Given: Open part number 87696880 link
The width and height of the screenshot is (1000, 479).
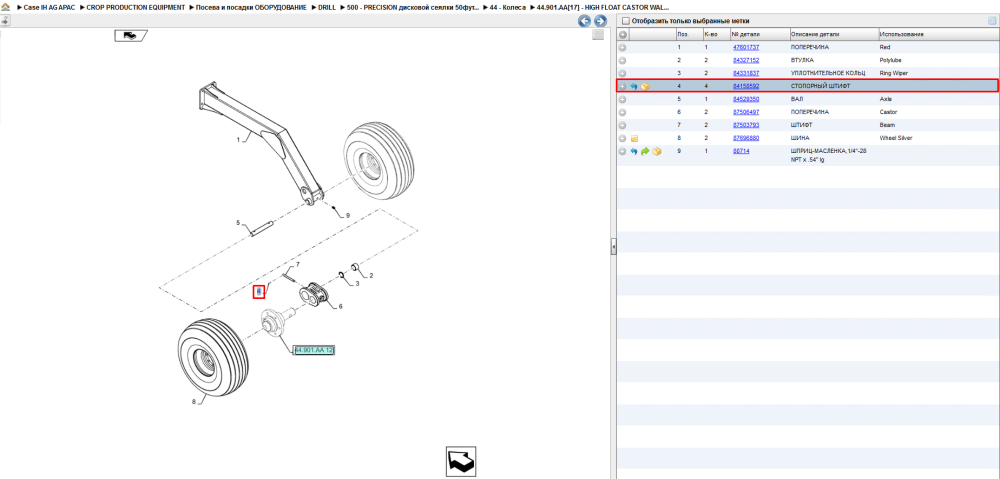Looking at the screenshot, I should pos(746,138).
